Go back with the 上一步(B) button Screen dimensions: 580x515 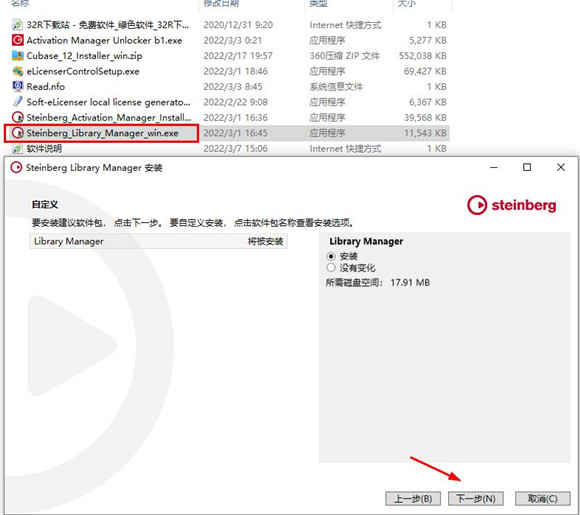(413, 499)
